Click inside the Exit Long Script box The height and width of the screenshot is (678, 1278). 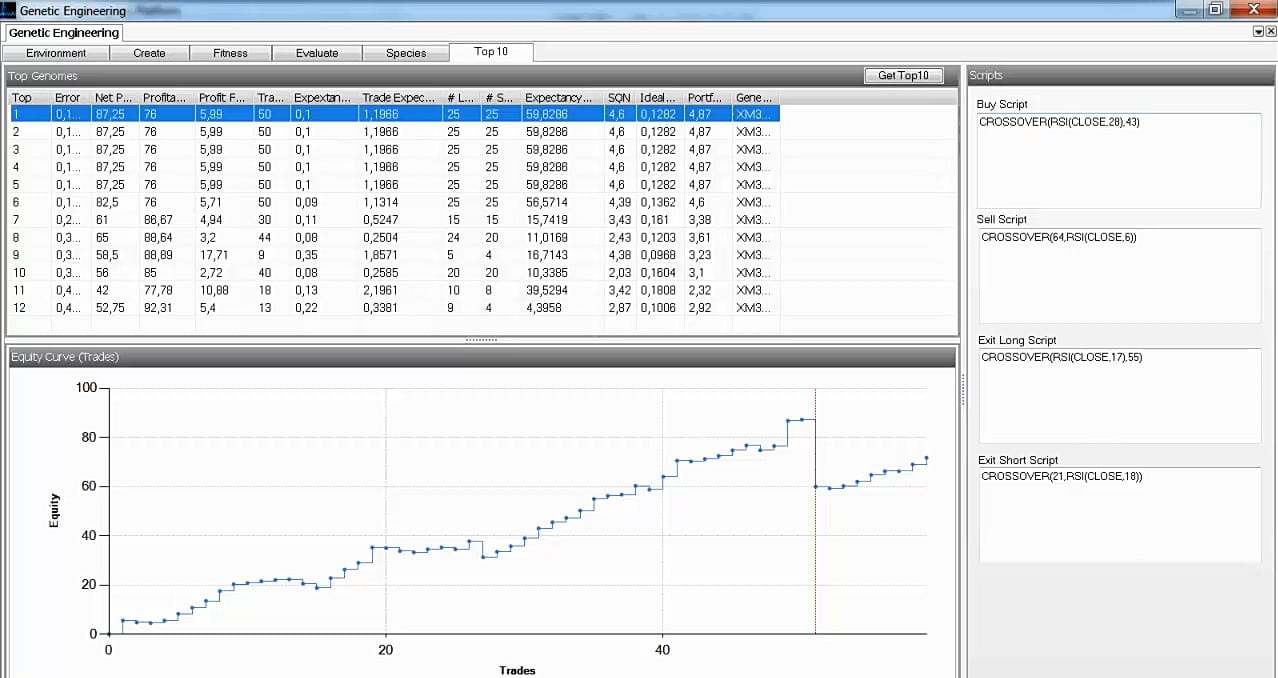[x=1118, y=396]
